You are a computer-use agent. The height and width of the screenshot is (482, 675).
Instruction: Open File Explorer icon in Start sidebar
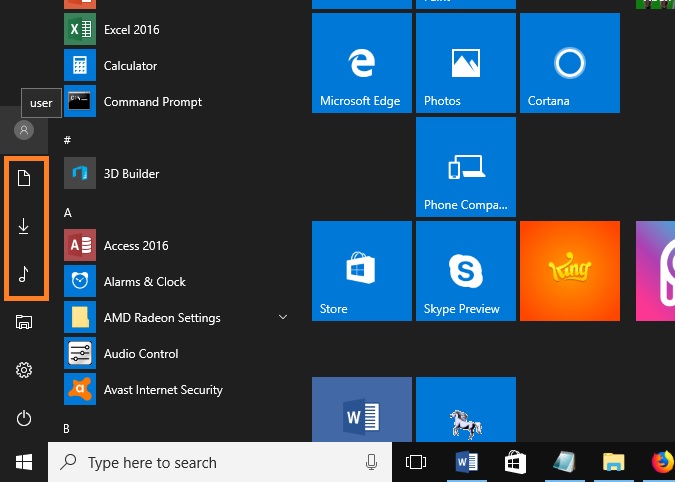(x=24, y=322)
